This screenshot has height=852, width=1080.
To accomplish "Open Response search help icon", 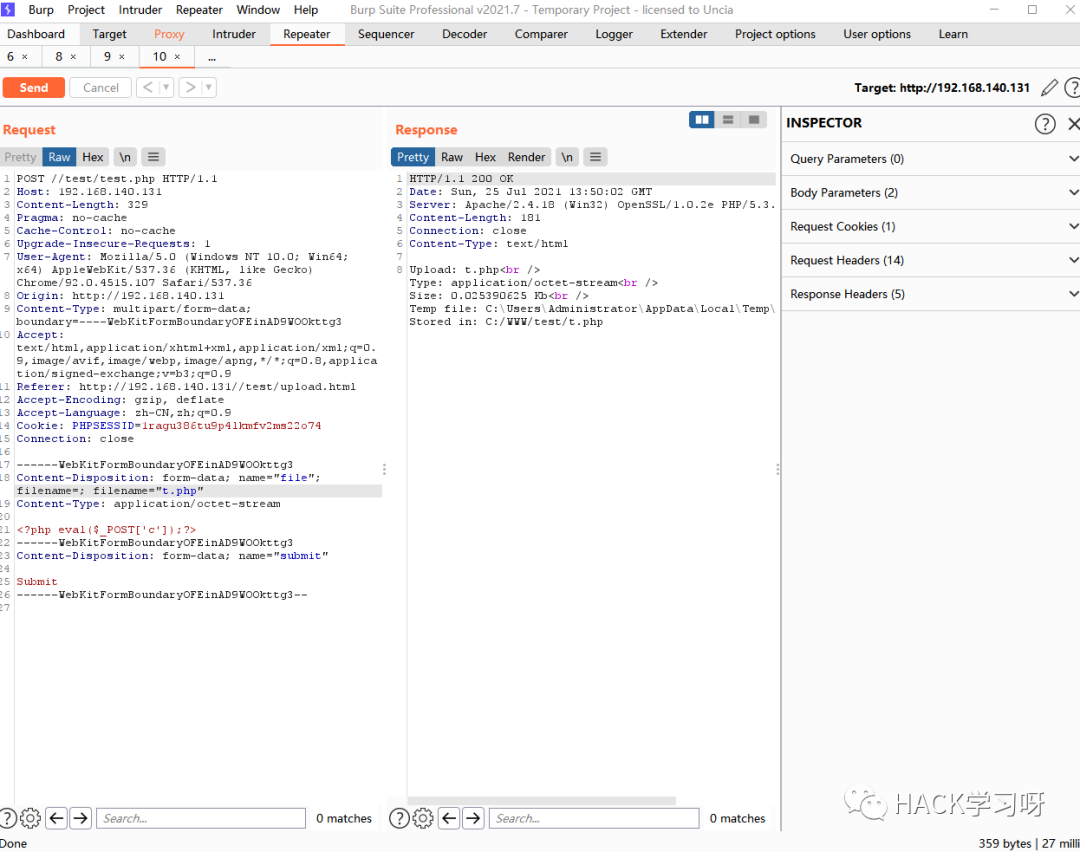I will [399, 818].
